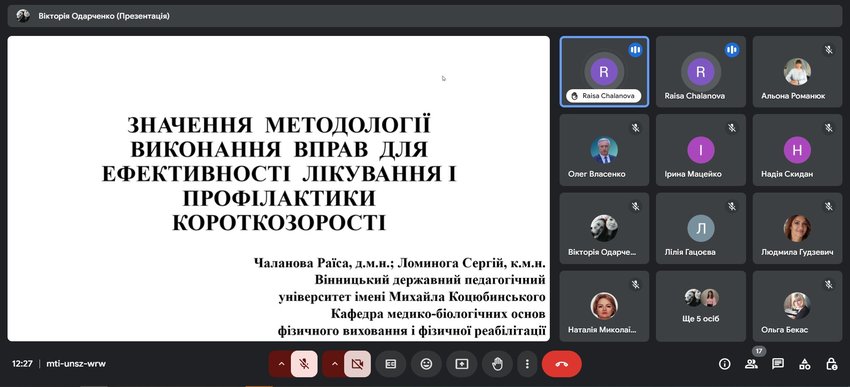Turn on closed captions
850x387 pixels.
391,364
